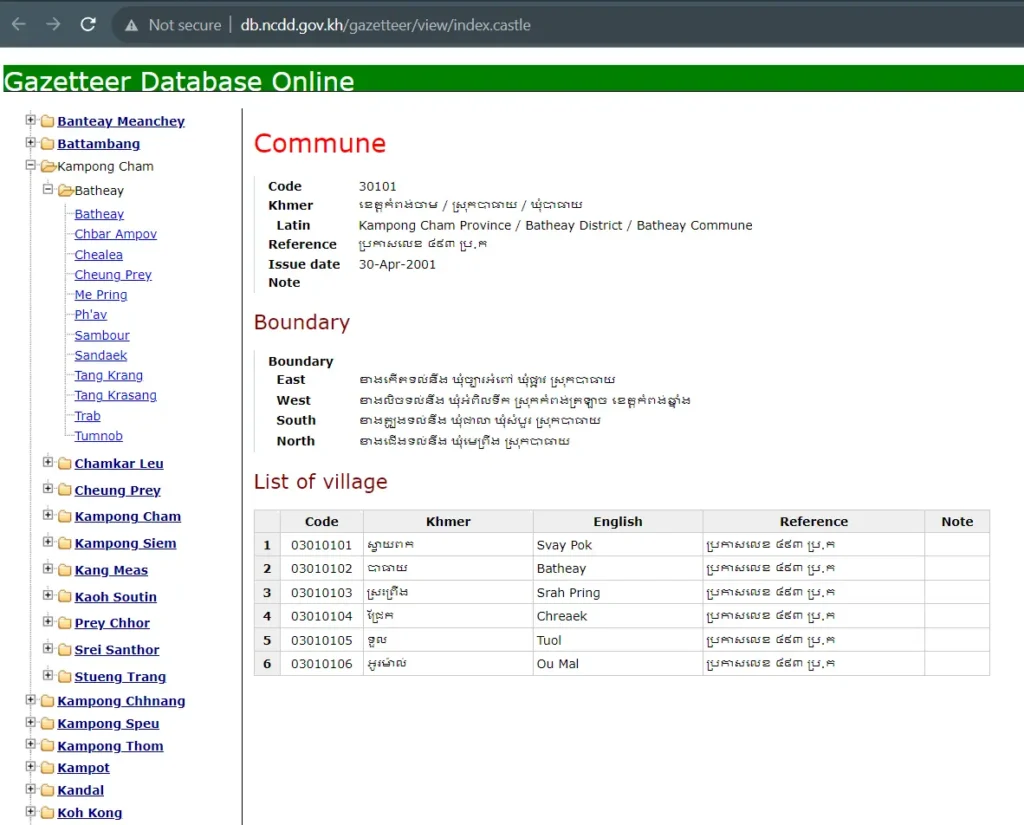Image resolution: width=1024 pixels, height=825 pixels.
Task: Expand the Chamkar Leu district node
Action: (48, 463)
